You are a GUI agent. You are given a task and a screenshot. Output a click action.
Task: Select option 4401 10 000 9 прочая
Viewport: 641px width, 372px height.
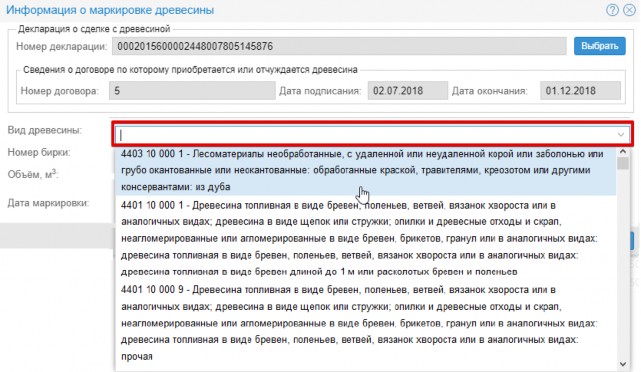(x=366, y=323)
